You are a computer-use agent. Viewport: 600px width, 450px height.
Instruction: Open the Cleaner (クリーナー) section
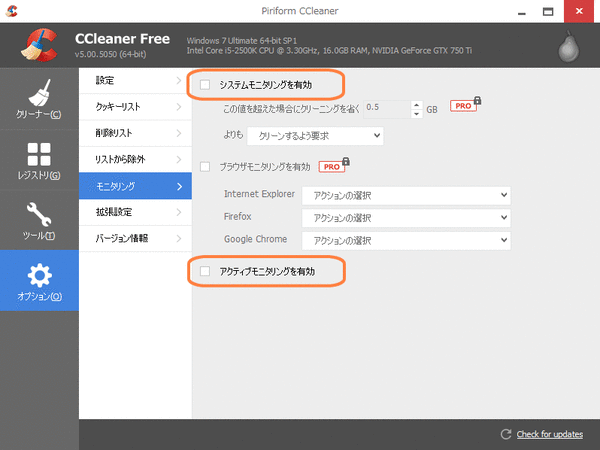click(39, 99)
